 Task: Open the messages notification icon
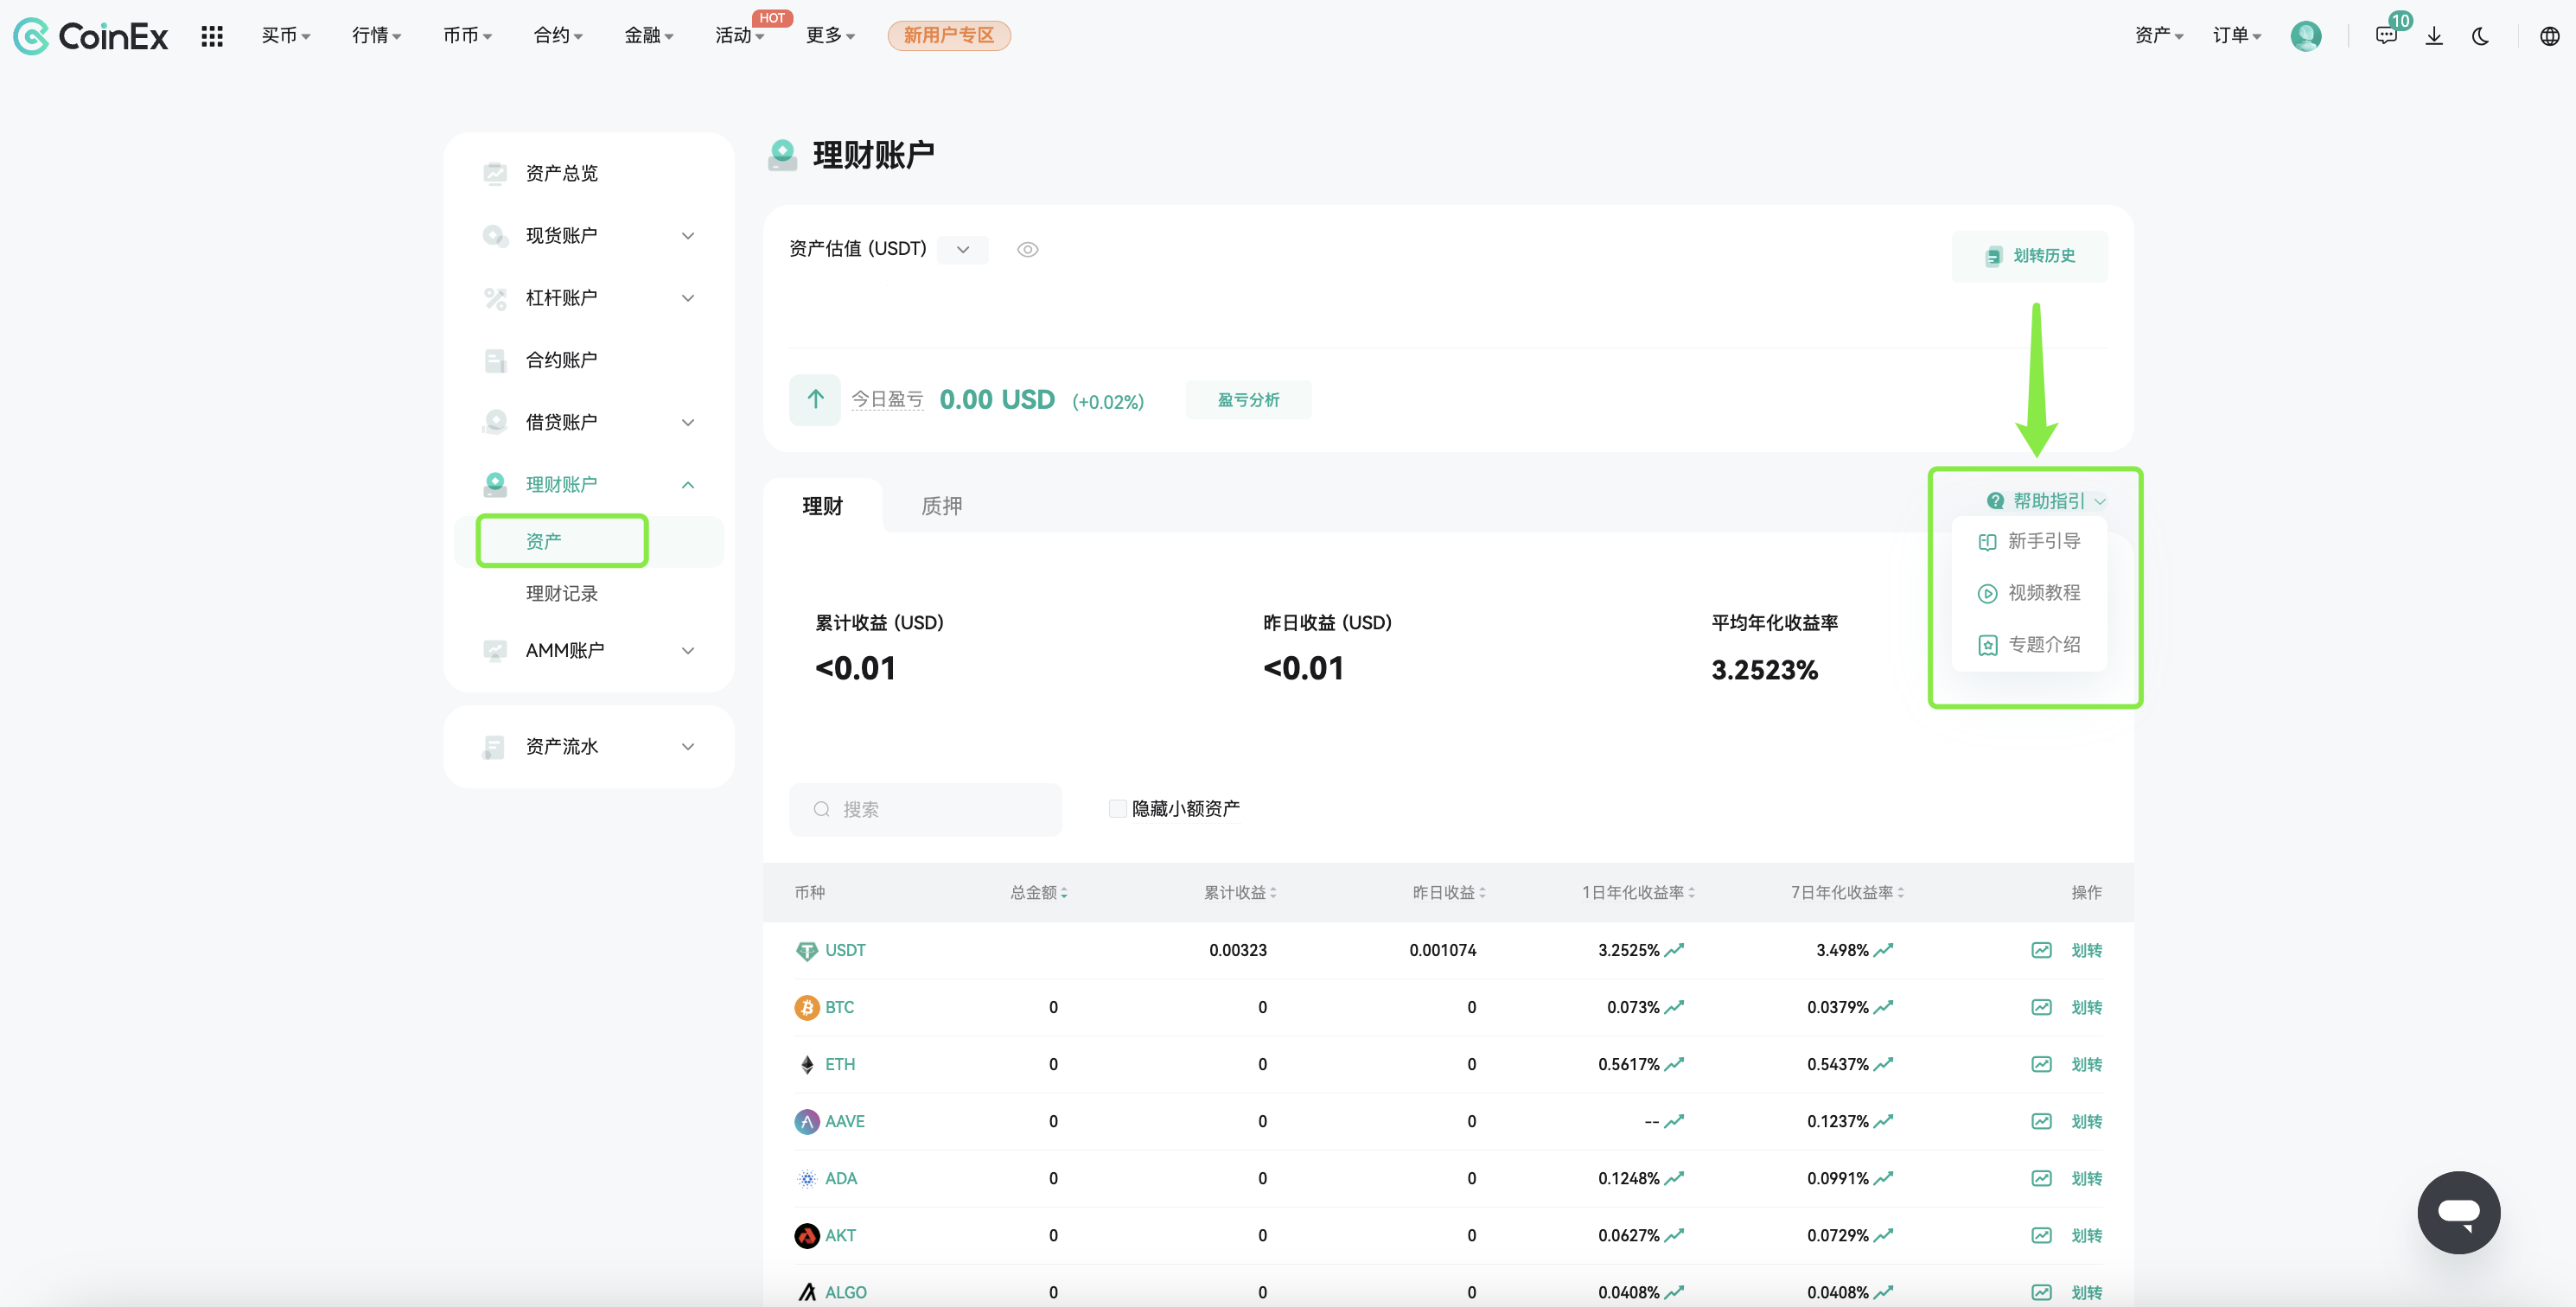[x=2386, y=36]
